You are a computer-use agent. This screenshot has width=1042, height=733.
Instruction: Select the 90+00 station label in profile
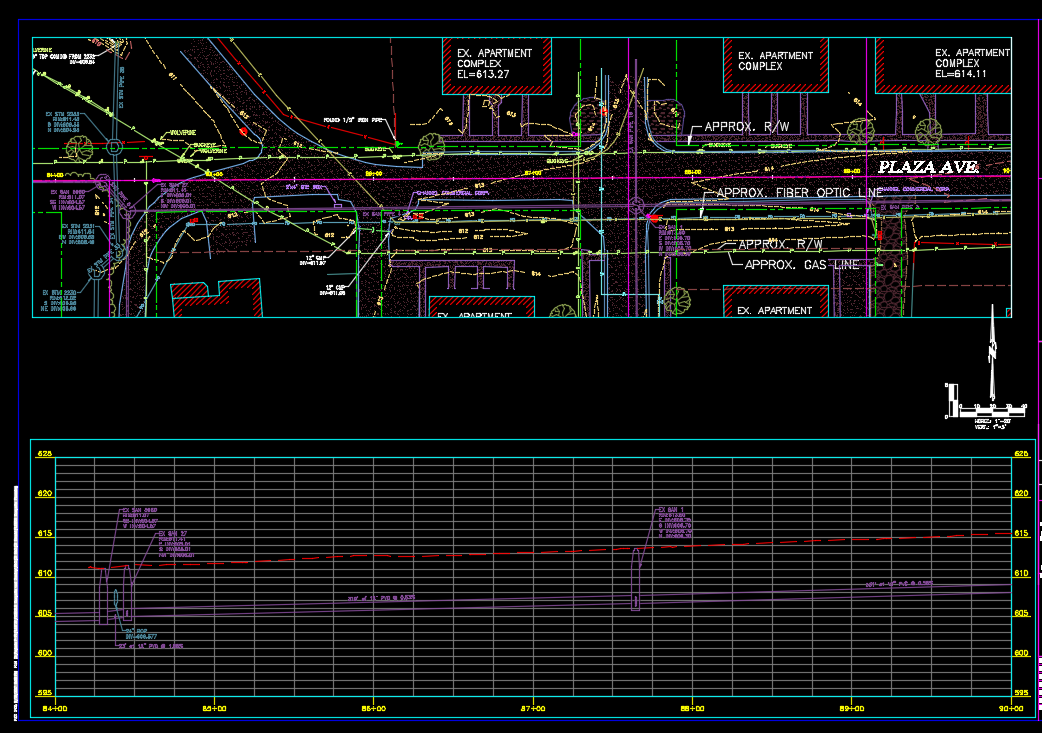click(x=1011, y=708)
